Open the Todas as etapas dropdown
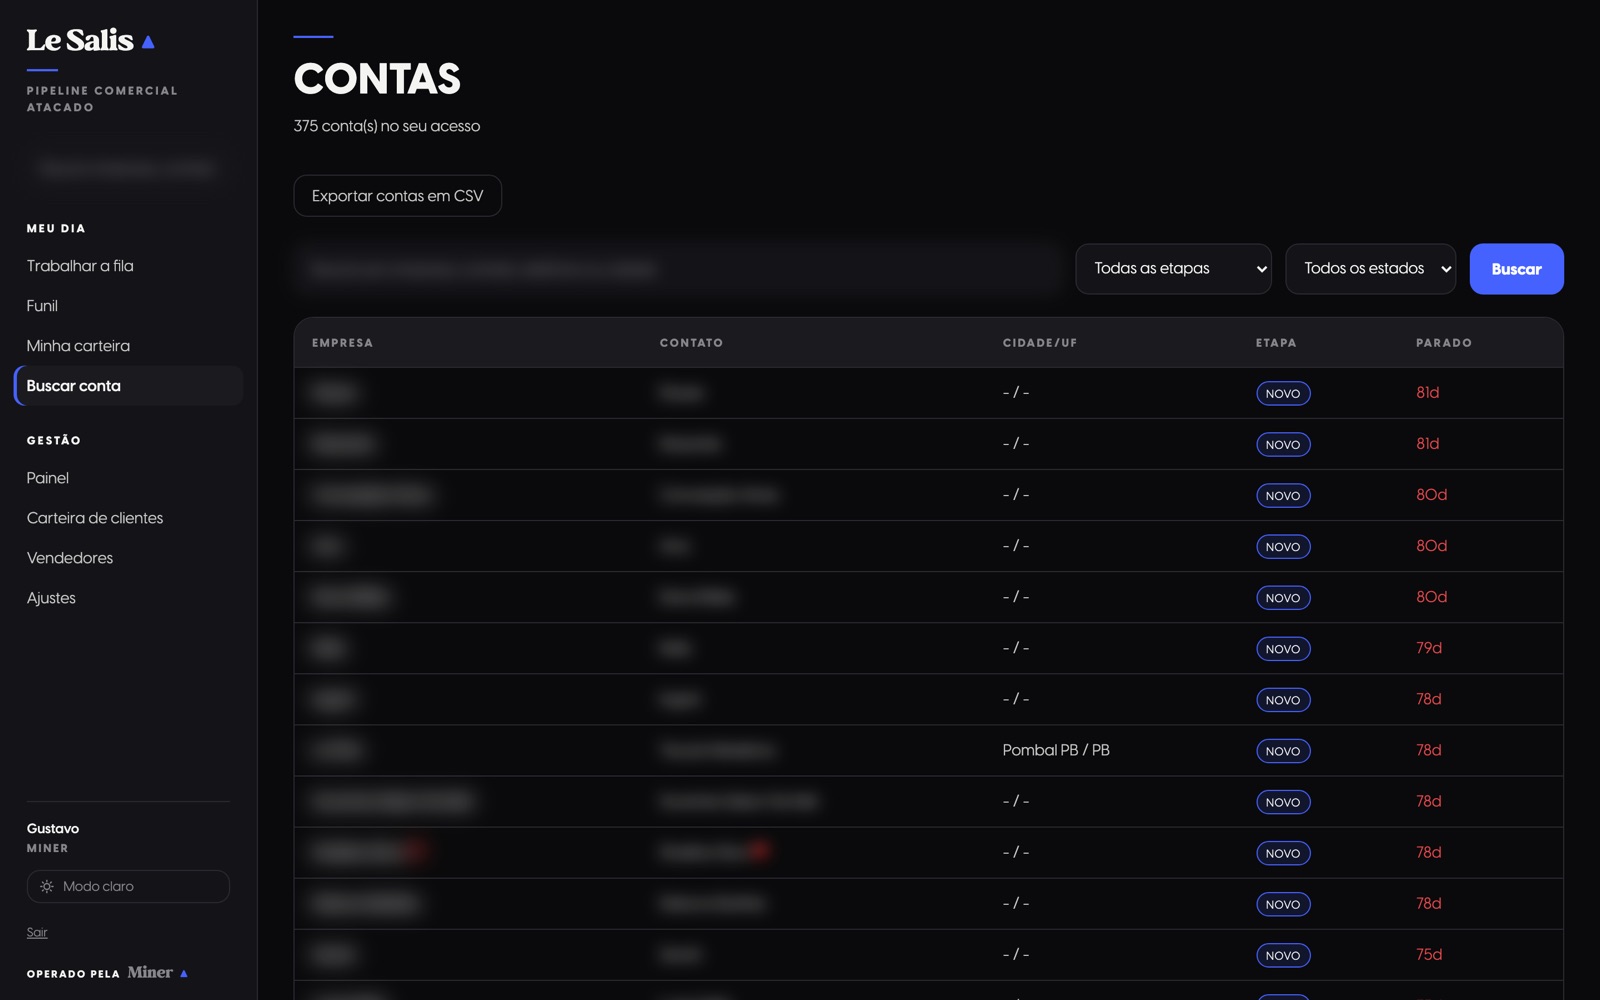 (1173, 269)
